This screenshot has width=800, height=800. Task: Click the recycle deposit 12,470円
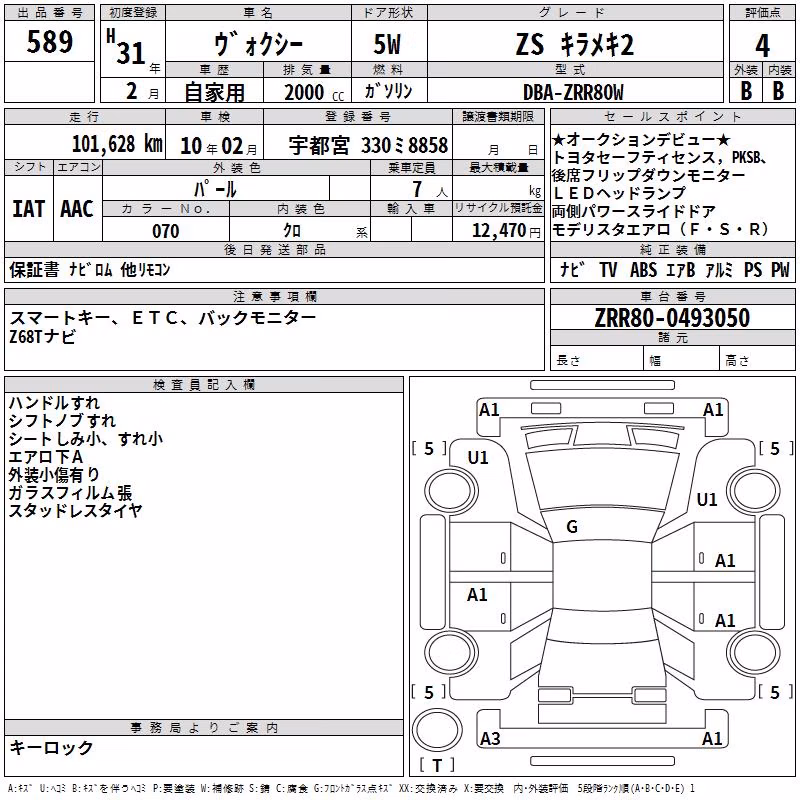coord(506,231)
